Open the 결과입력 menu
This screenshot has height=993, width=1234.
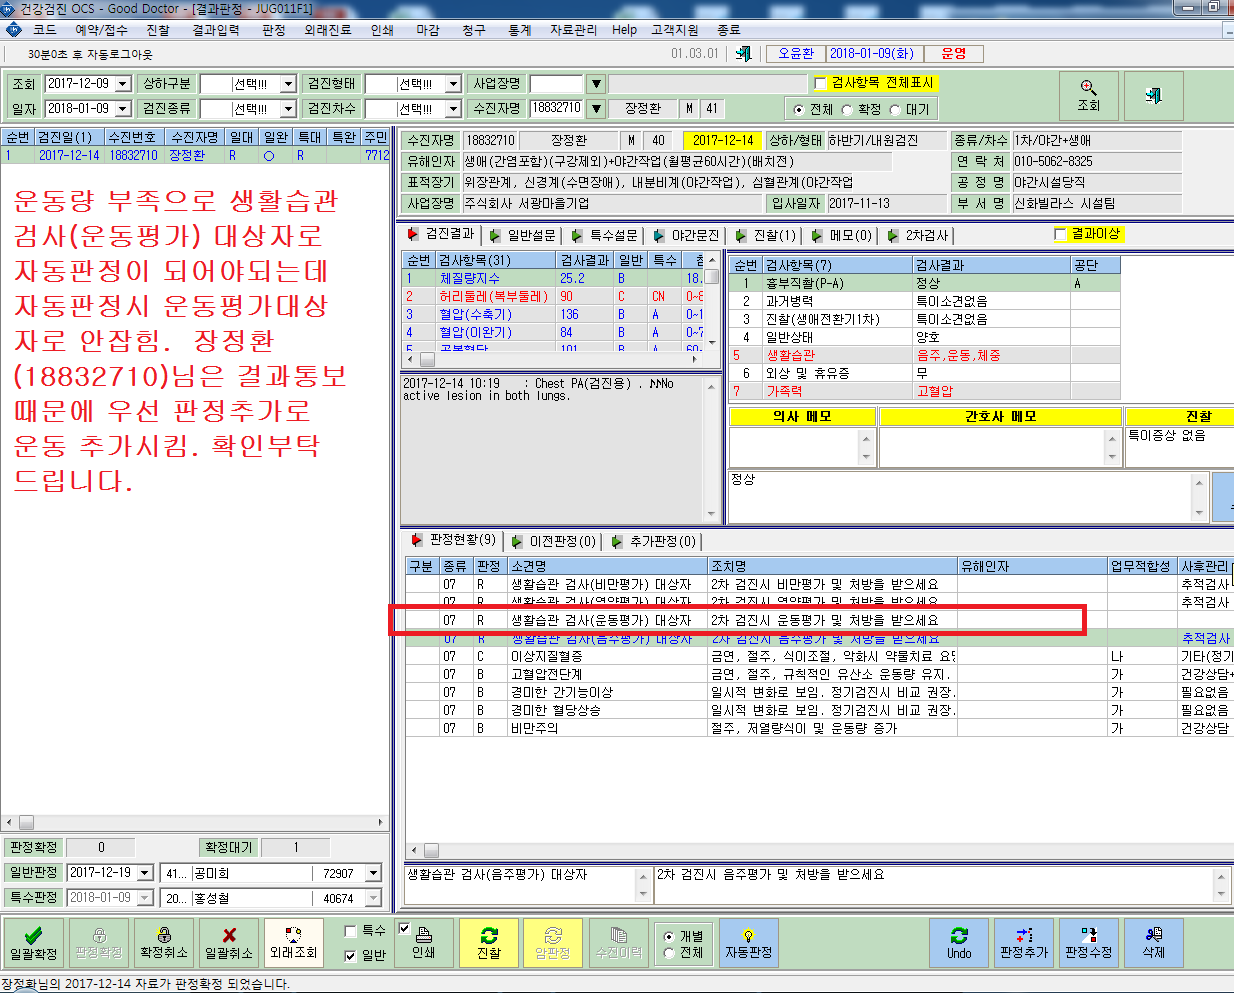coord(216,30)
